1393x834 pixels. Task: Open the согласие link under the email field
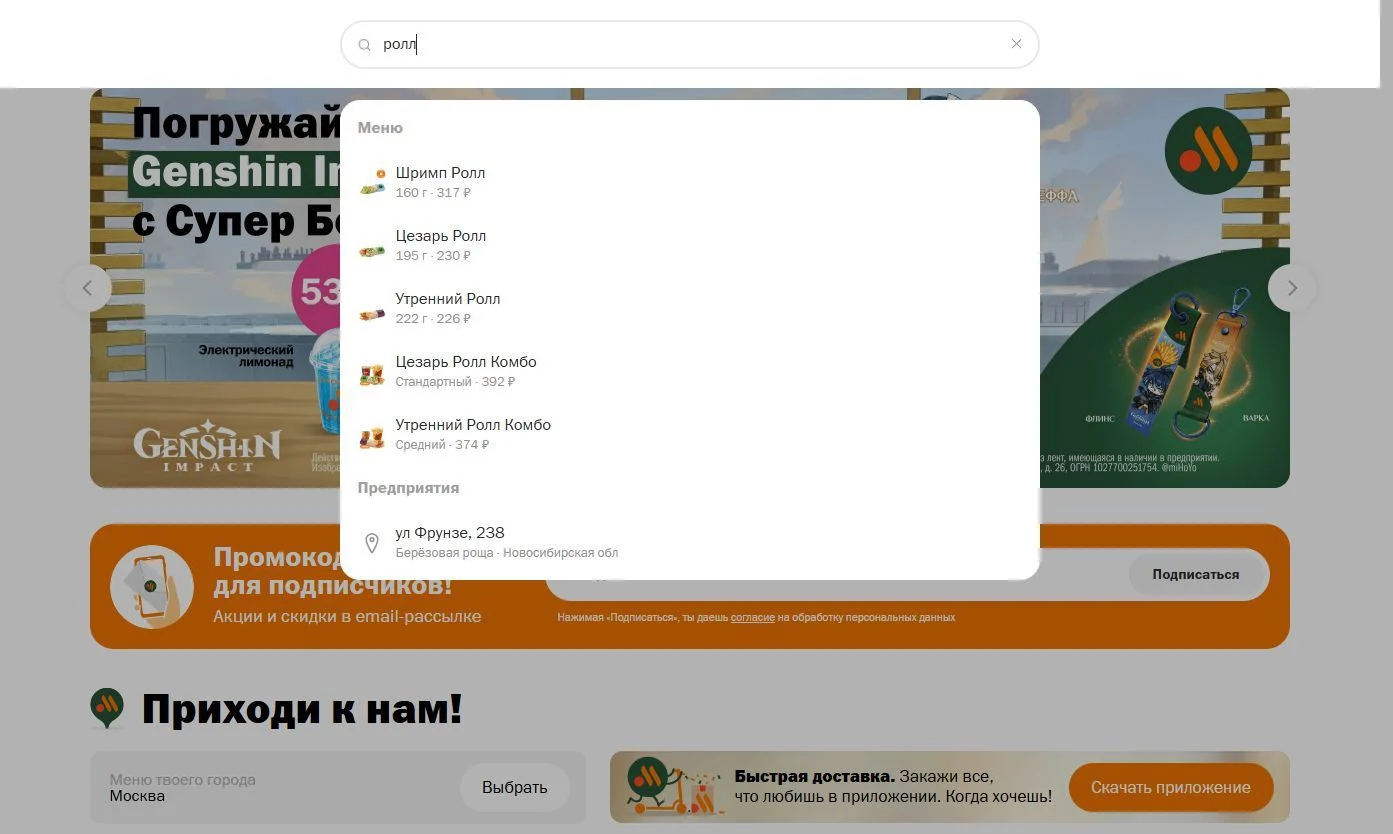click(x=752, y=618)
